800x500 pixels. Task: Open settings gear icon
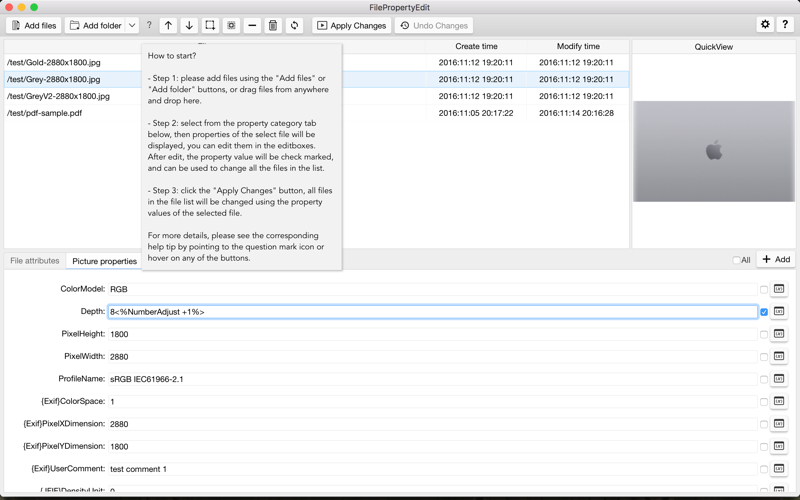pos(765,24)
